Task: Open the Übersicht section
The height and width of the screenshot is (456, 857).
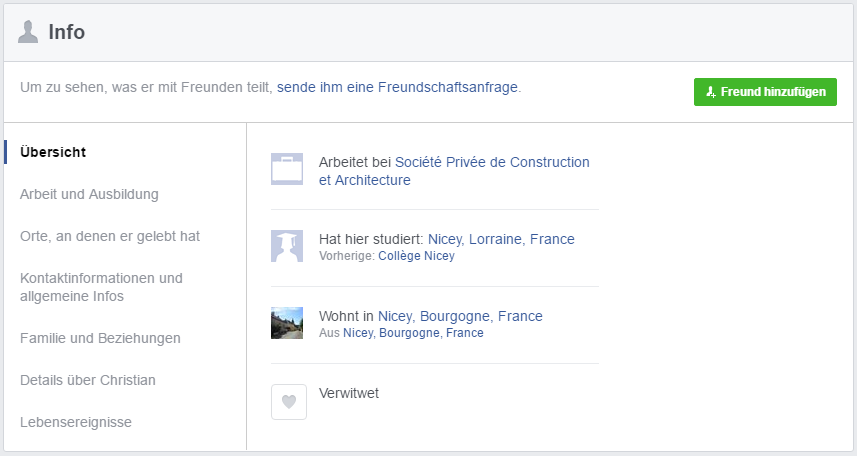Action: pos(53,152)
